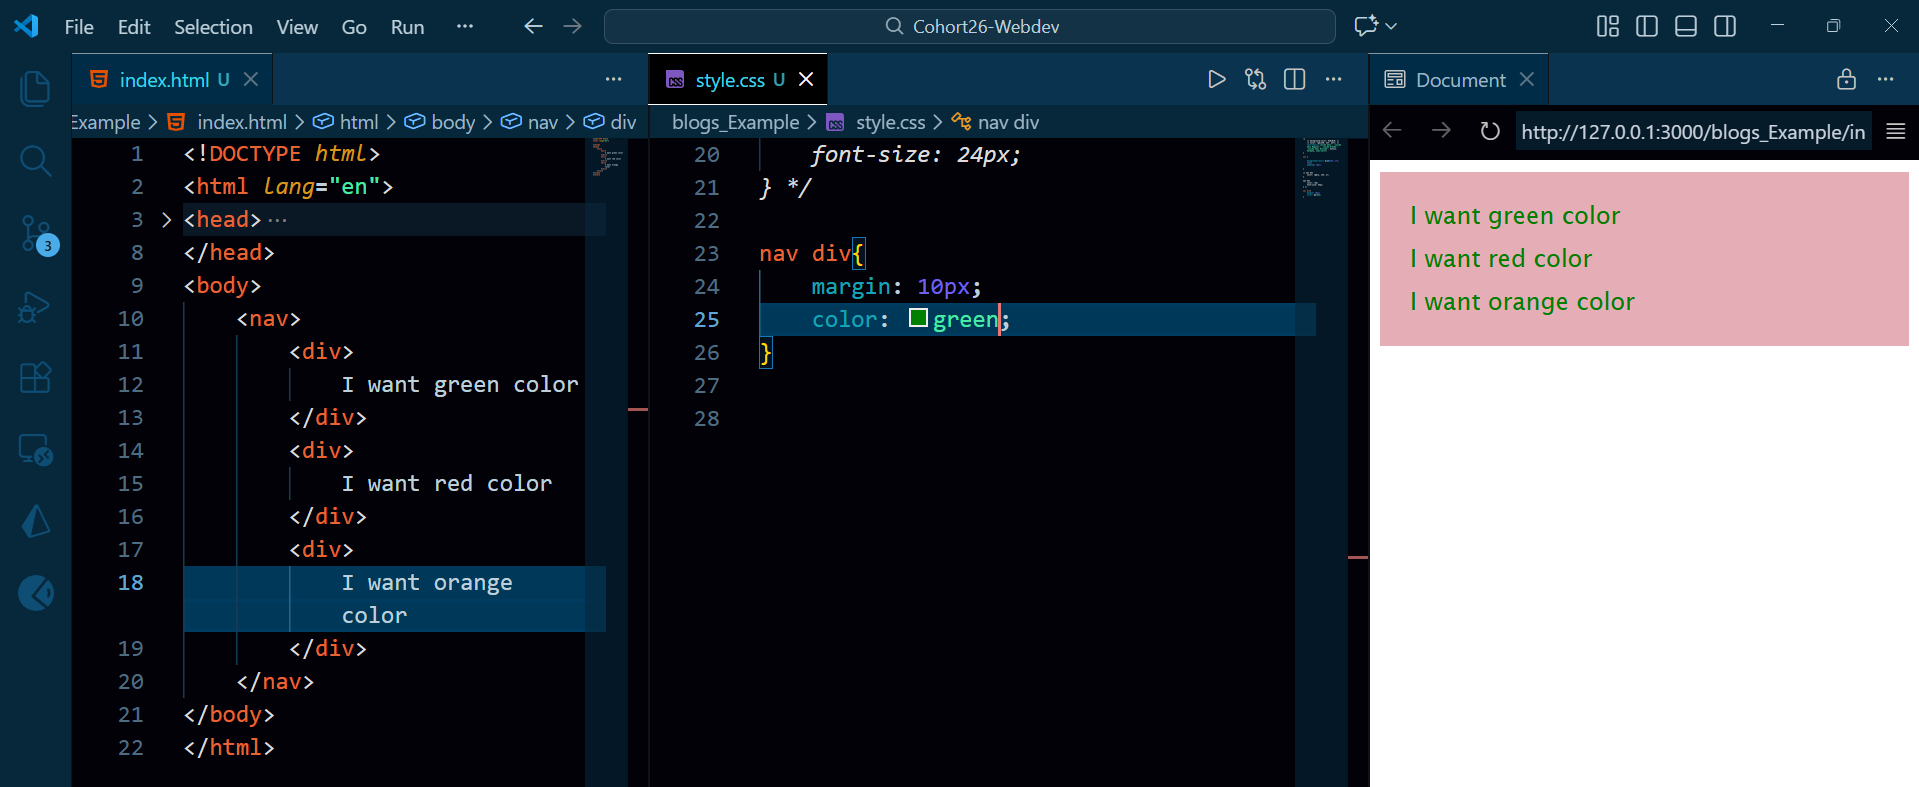Click the style.css breadcrumb item
Viewport: 1919px width, 787px height.
tap(876, 122)
